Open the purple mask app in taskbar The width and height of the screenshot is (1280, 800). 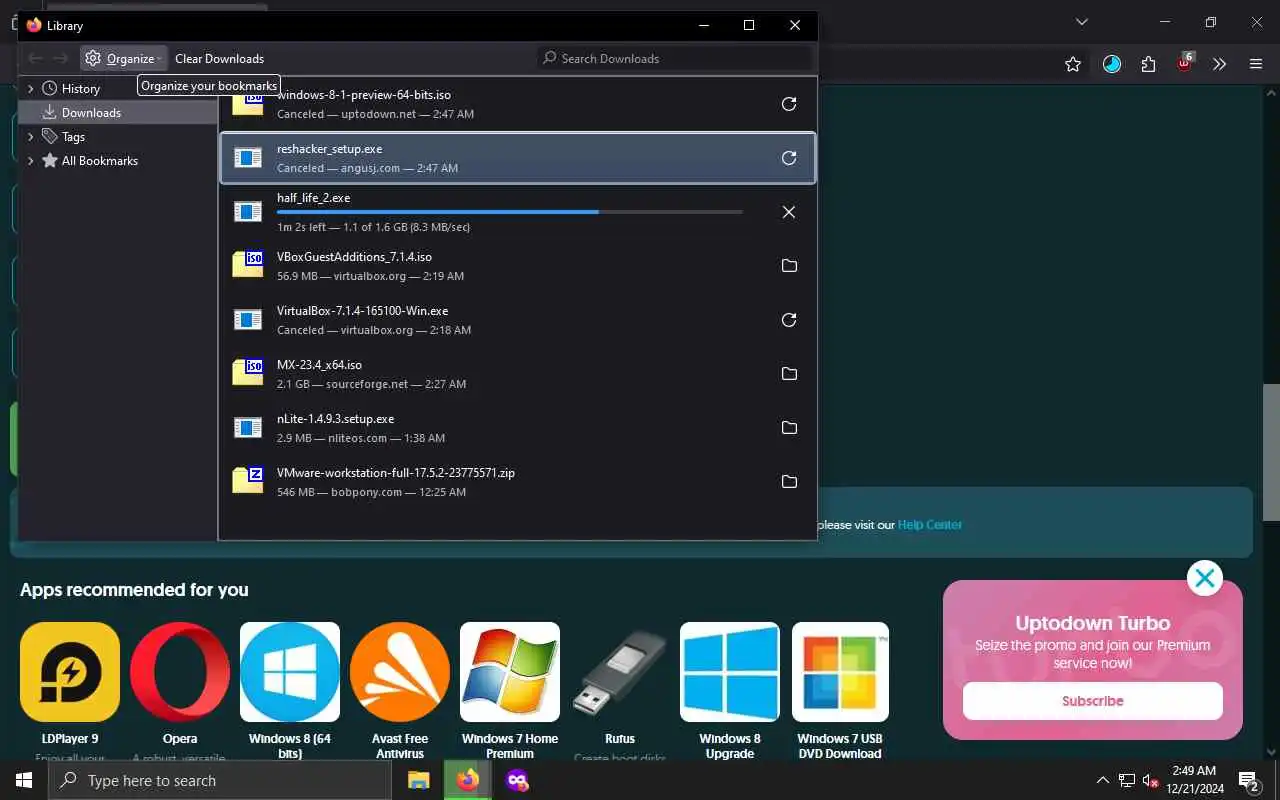pyautogui.click(x=517, y=780)
